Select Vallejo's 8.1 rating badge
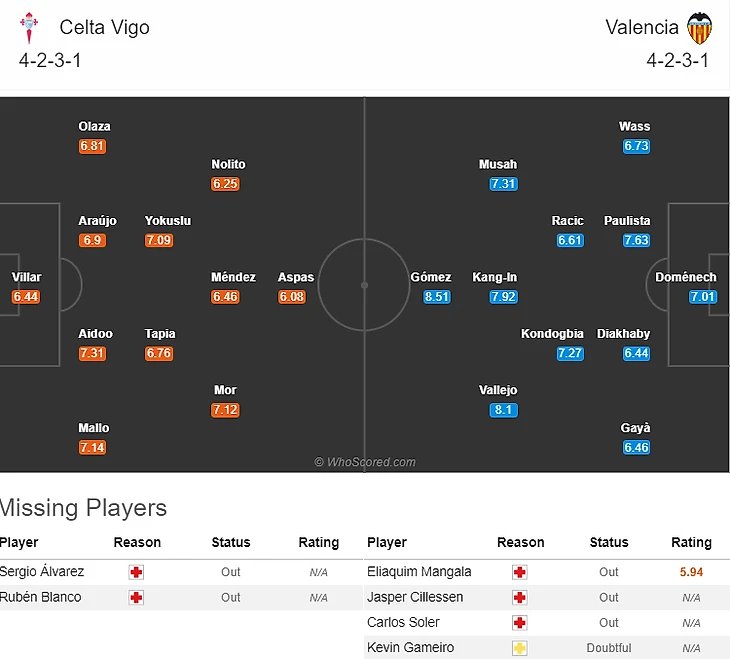The height and width of the screenshot is (659, 730). 503,410
